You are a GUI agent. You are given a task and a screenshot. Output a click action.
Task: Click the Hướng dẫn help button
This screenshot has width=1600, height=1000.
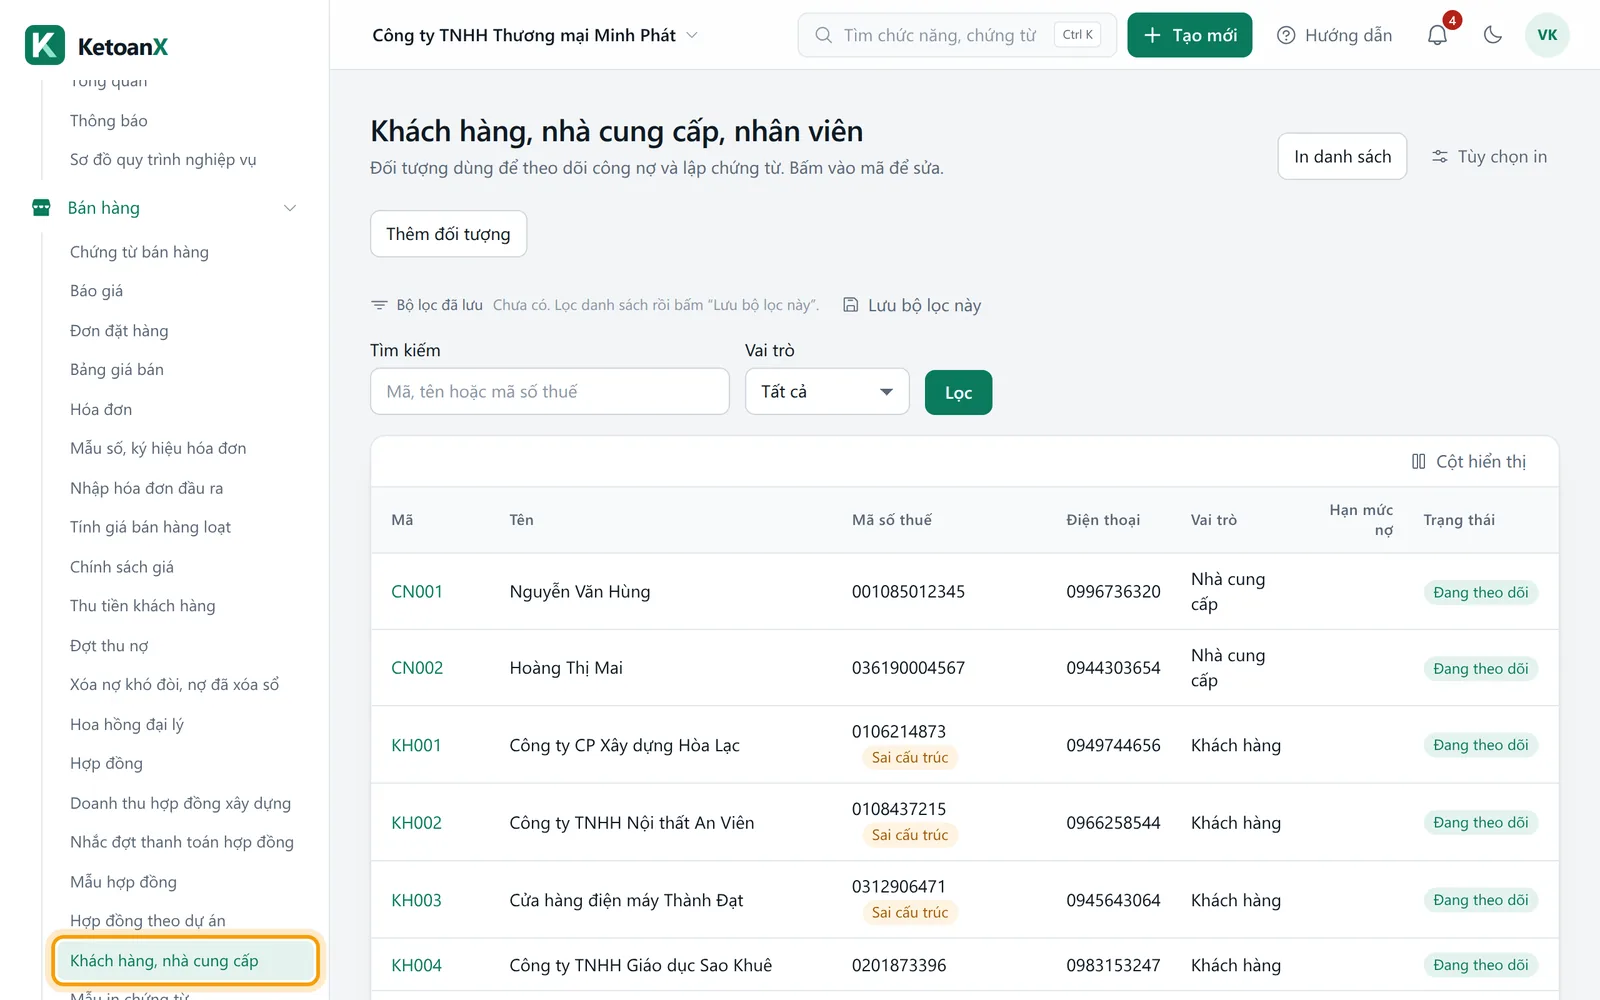click(x=1335, y=35)
